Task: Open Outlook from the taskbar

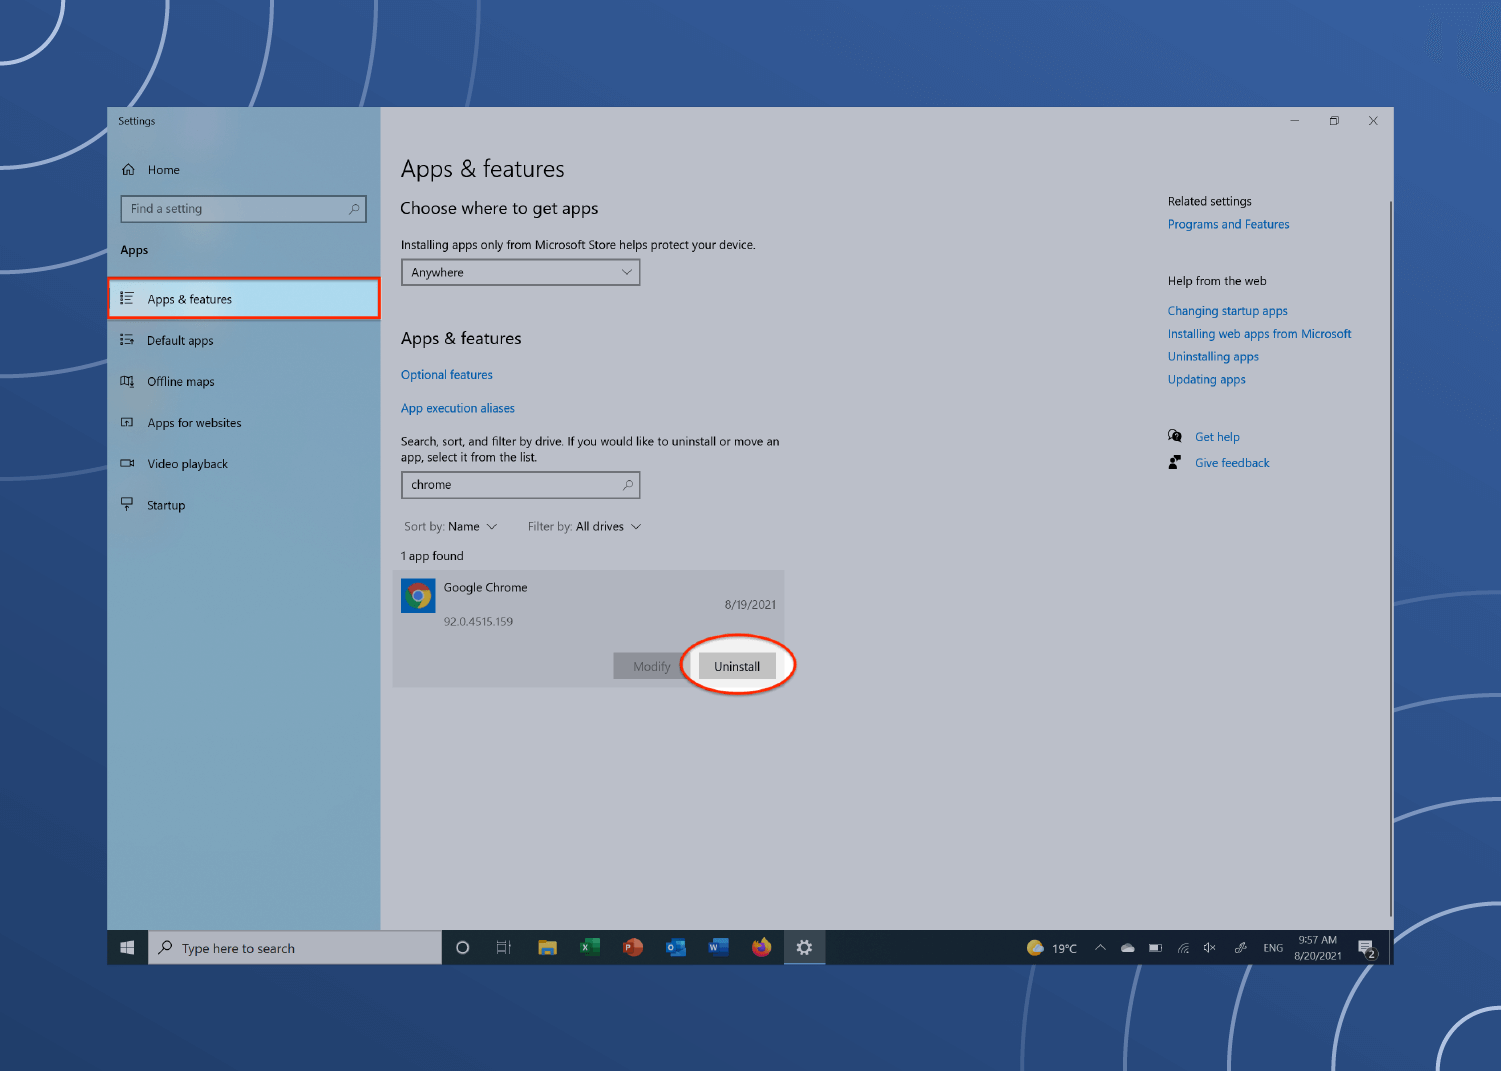Action: point(675,947)
